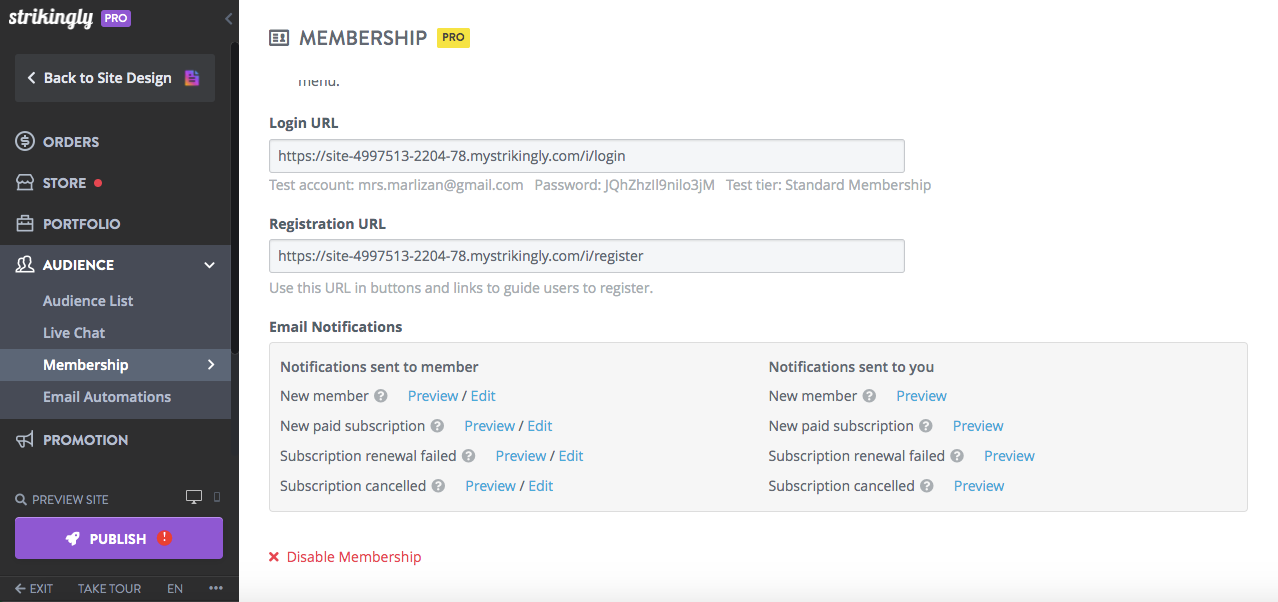This screenshot has width=1278, height=602.
Task: Open Preview Site via the magnifier icon
Action: 23,498
